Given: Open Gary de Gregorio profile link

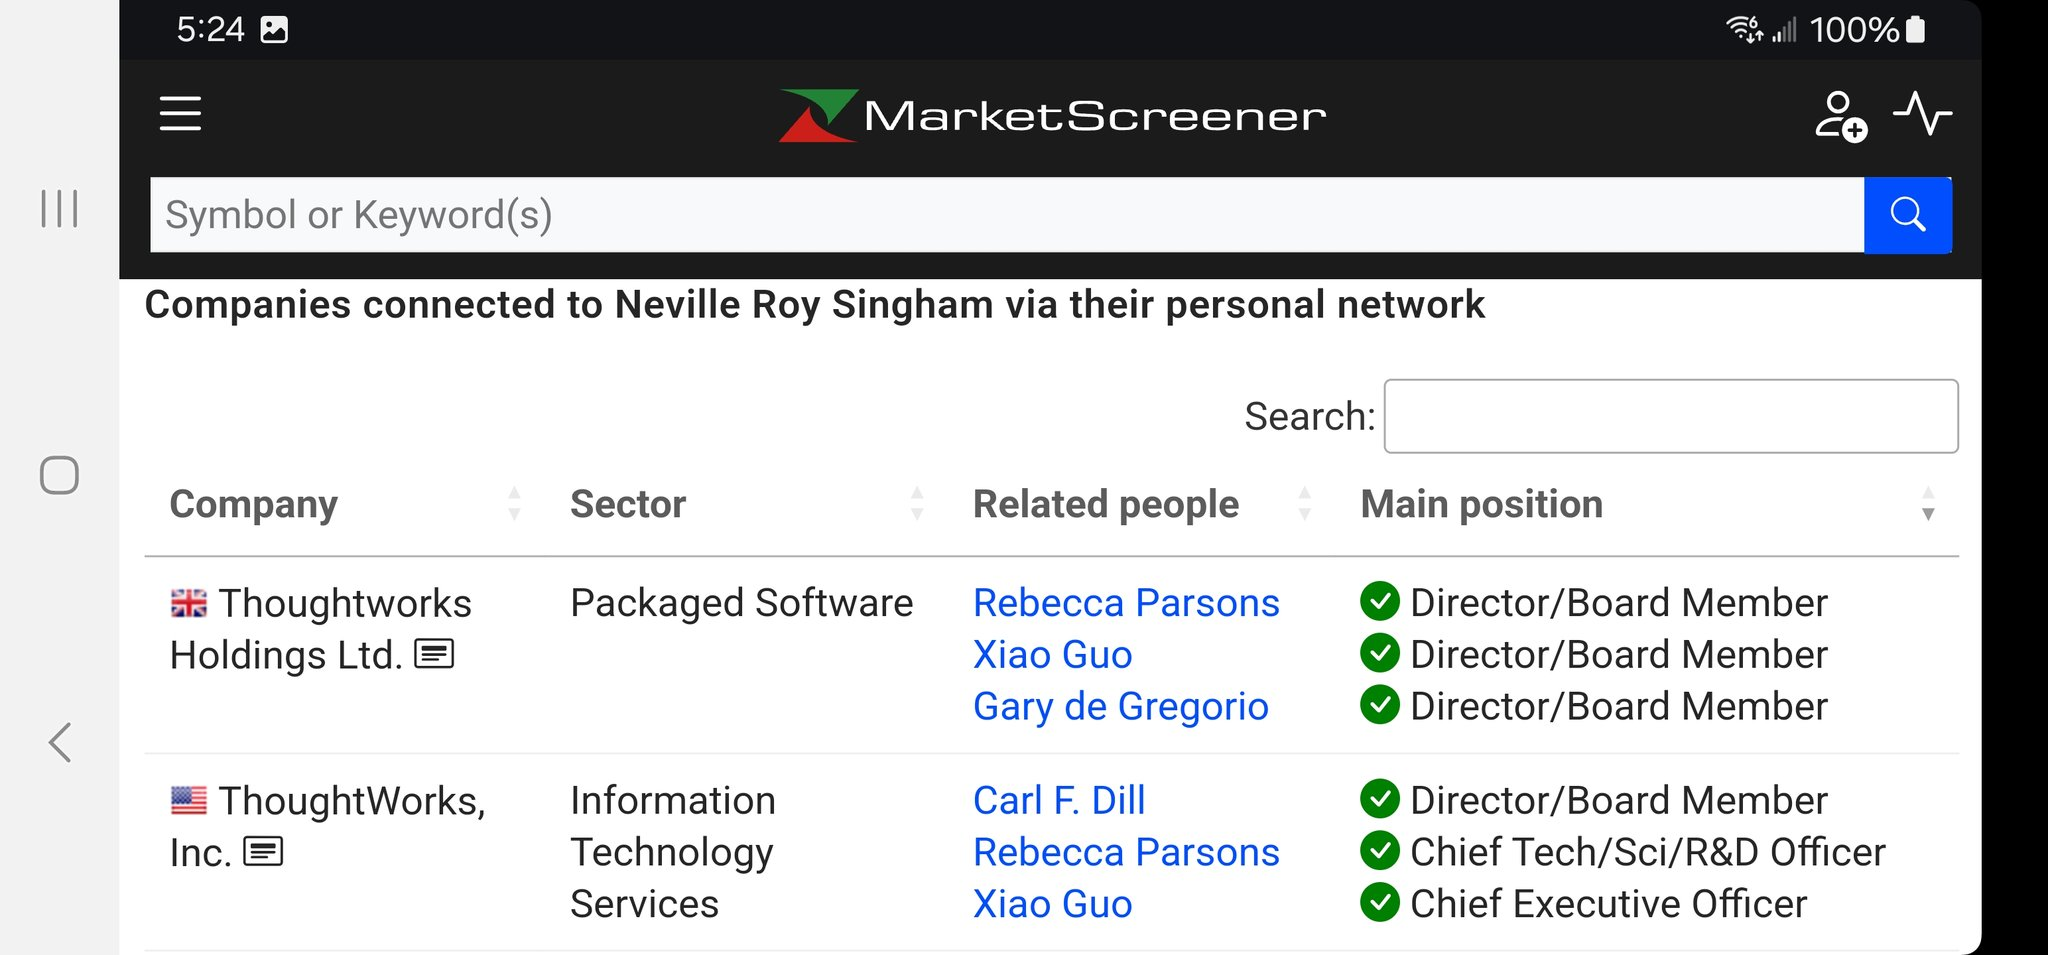Looking at the screenshot, I should tap(1120, 707).
